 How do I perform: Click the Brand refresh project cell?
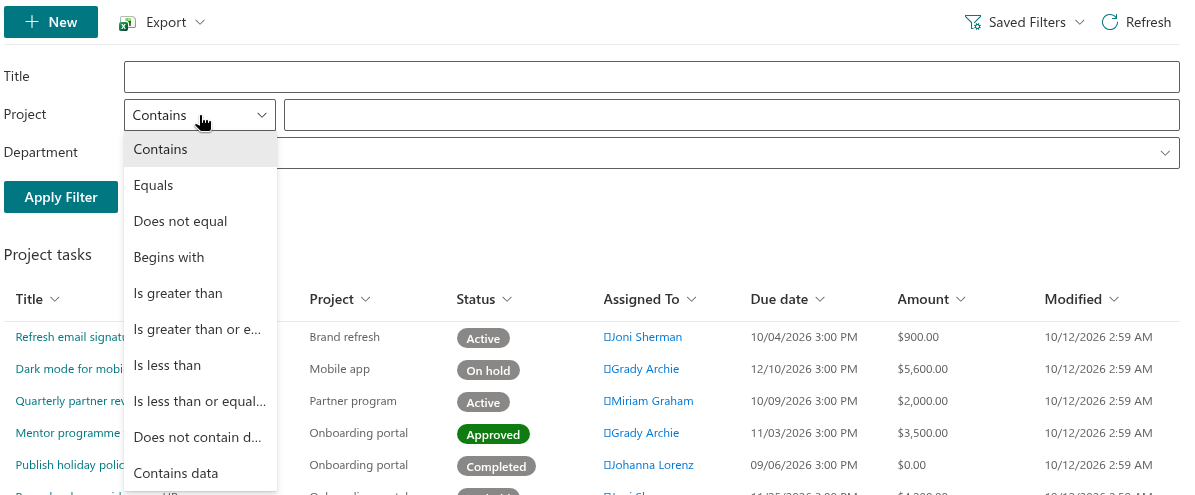tap(344, 337)
